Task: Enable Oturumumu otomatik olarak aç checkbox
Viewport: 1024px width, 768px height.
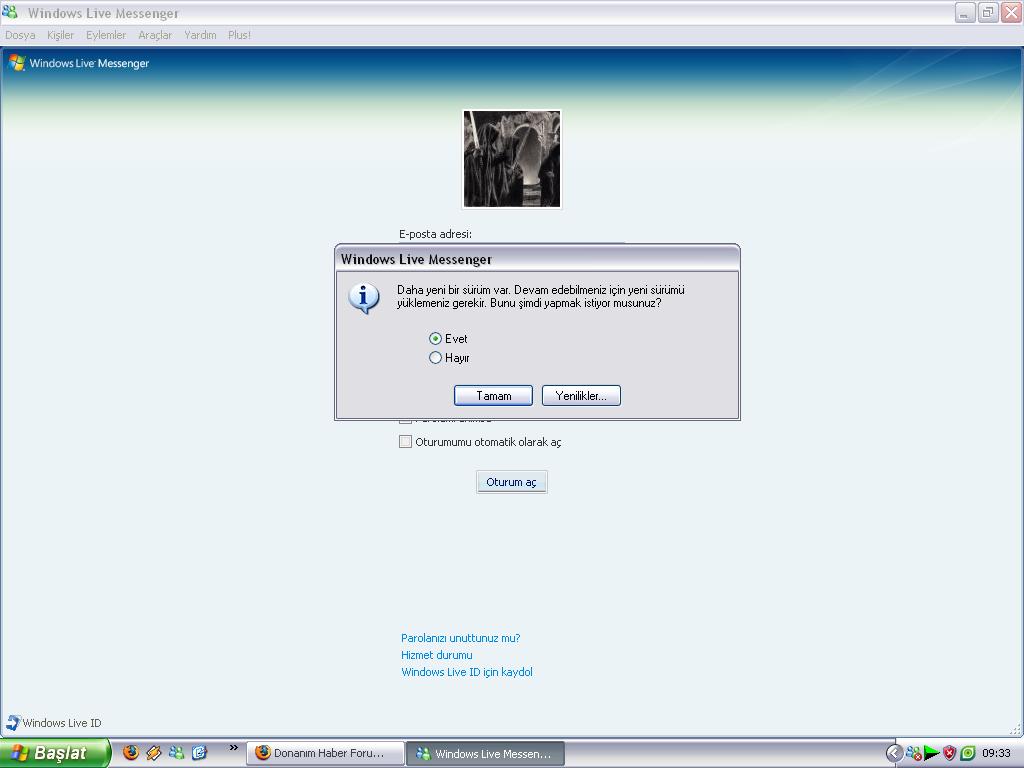Action: point(406,442)
